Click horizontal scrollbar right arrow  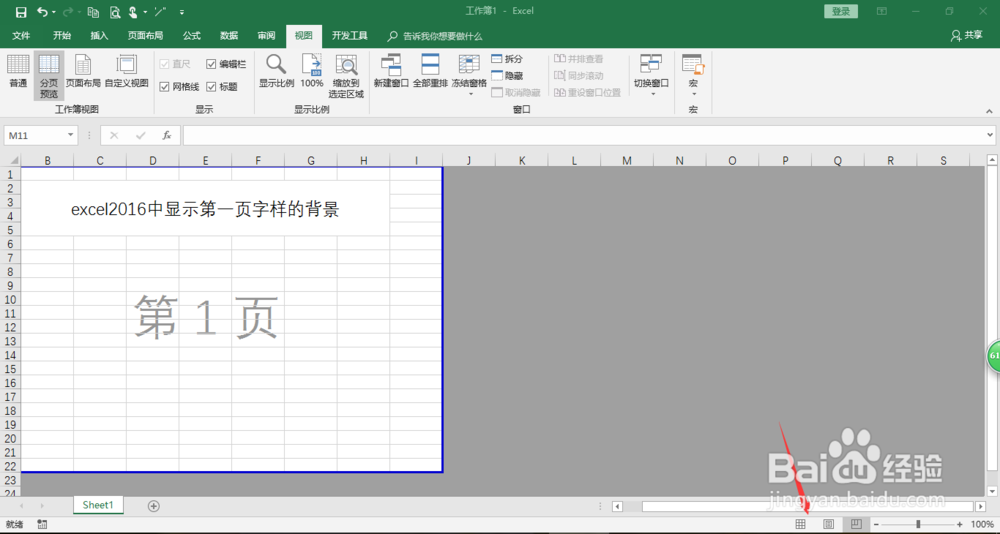[980, 507]
